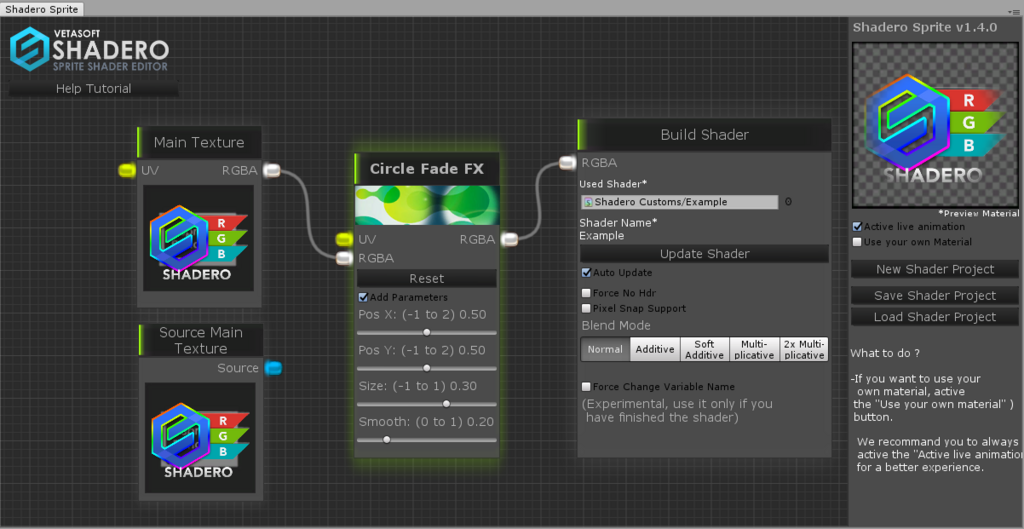Click the Used Shader object field
This screenshot has height=529, width=1024.
[679, 202]
